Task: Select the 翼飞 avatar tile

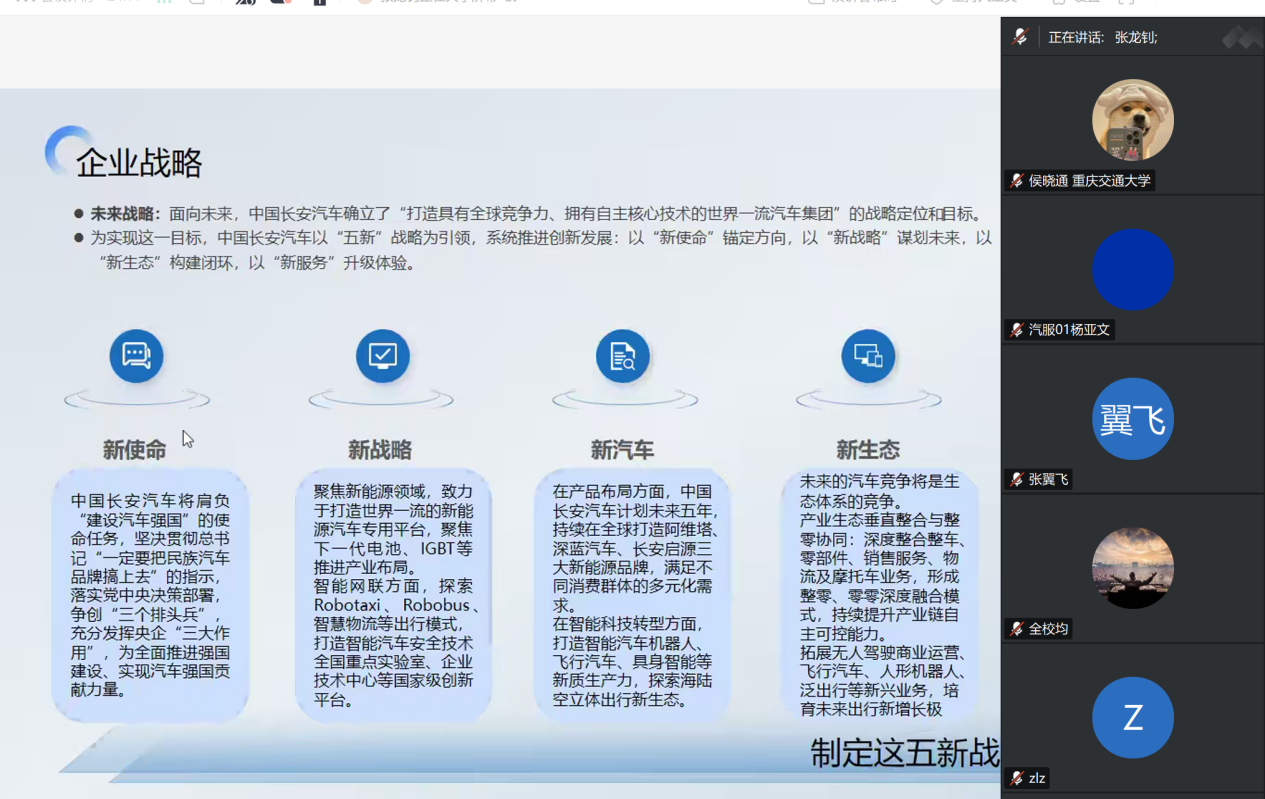Action: point(1132,419)
